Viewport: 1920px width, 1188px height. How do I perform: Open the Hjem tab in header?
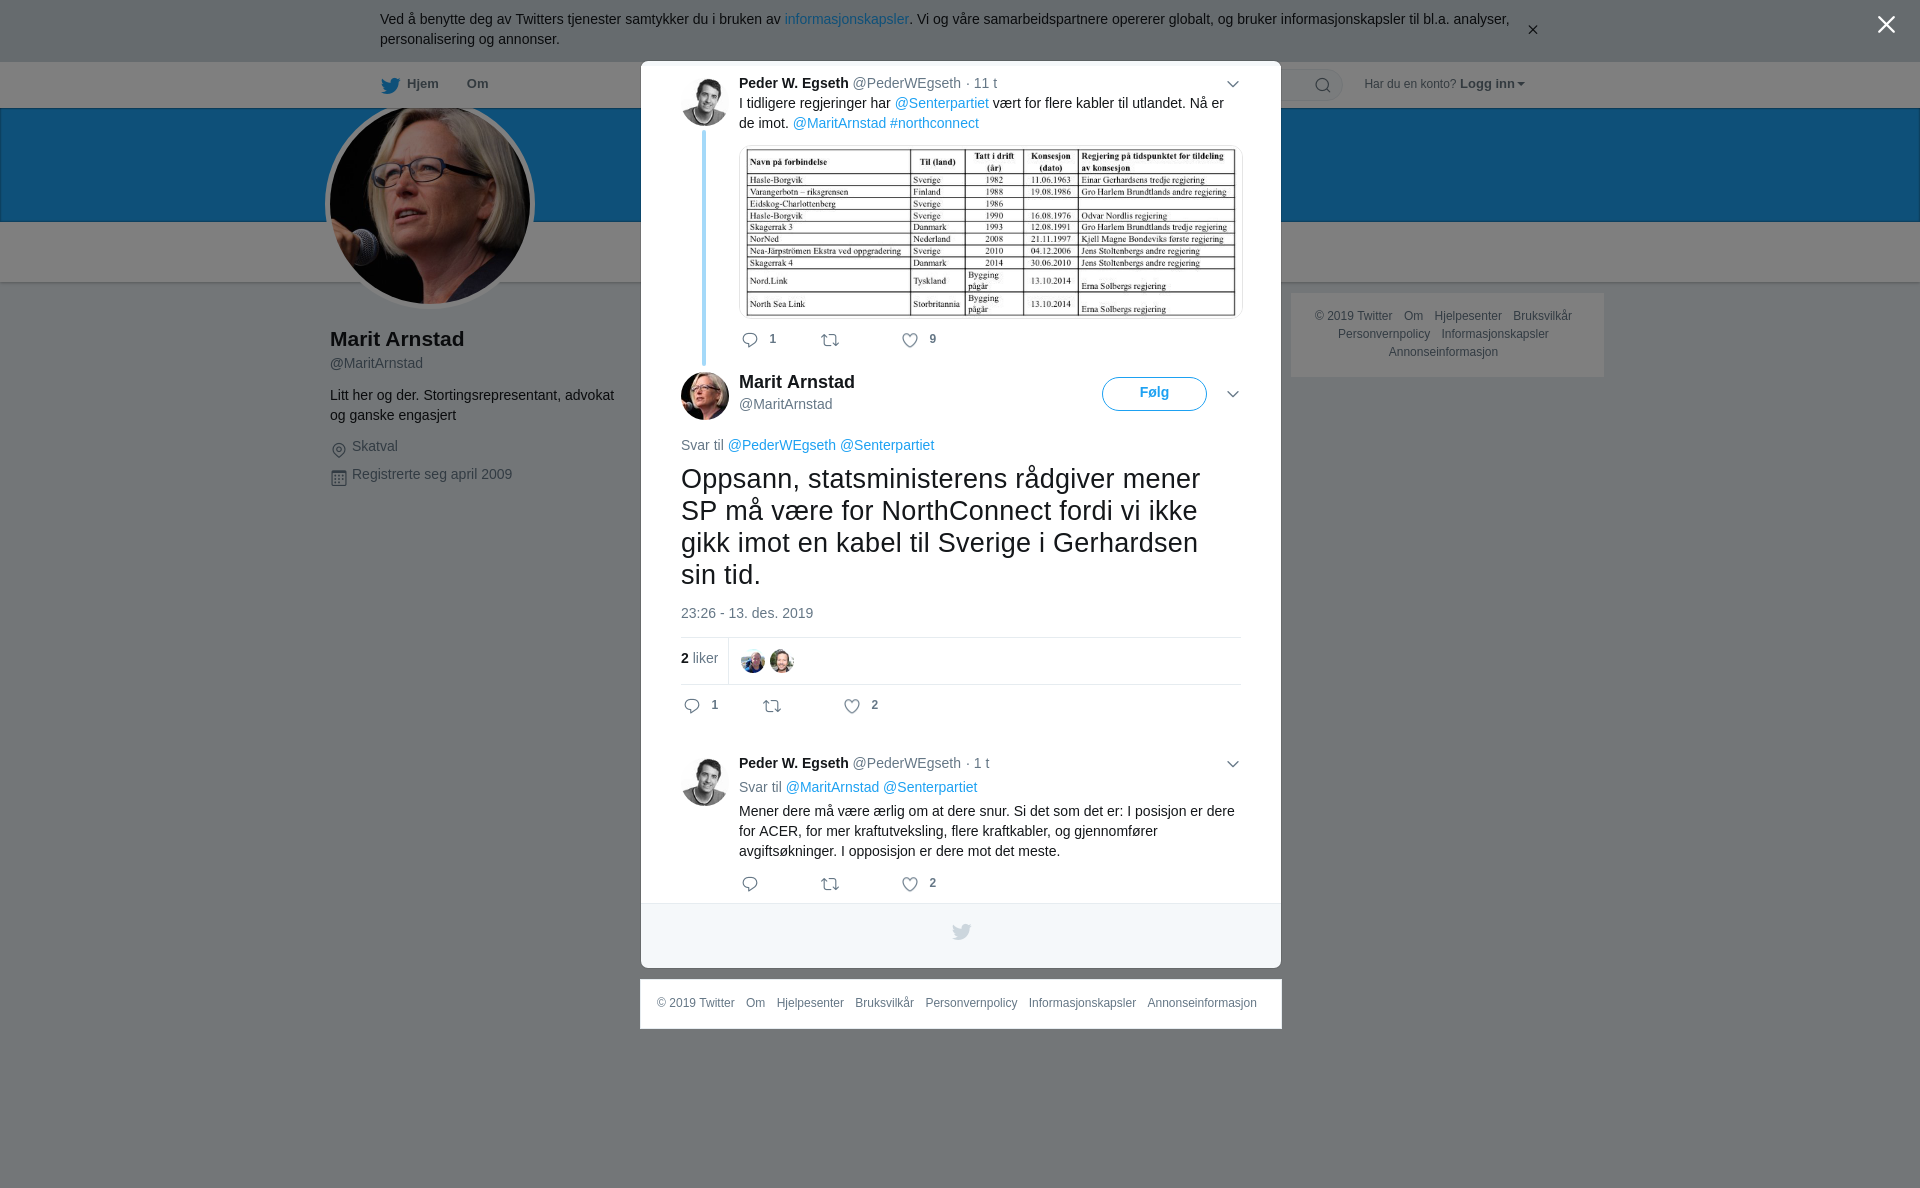pos(410,84)
